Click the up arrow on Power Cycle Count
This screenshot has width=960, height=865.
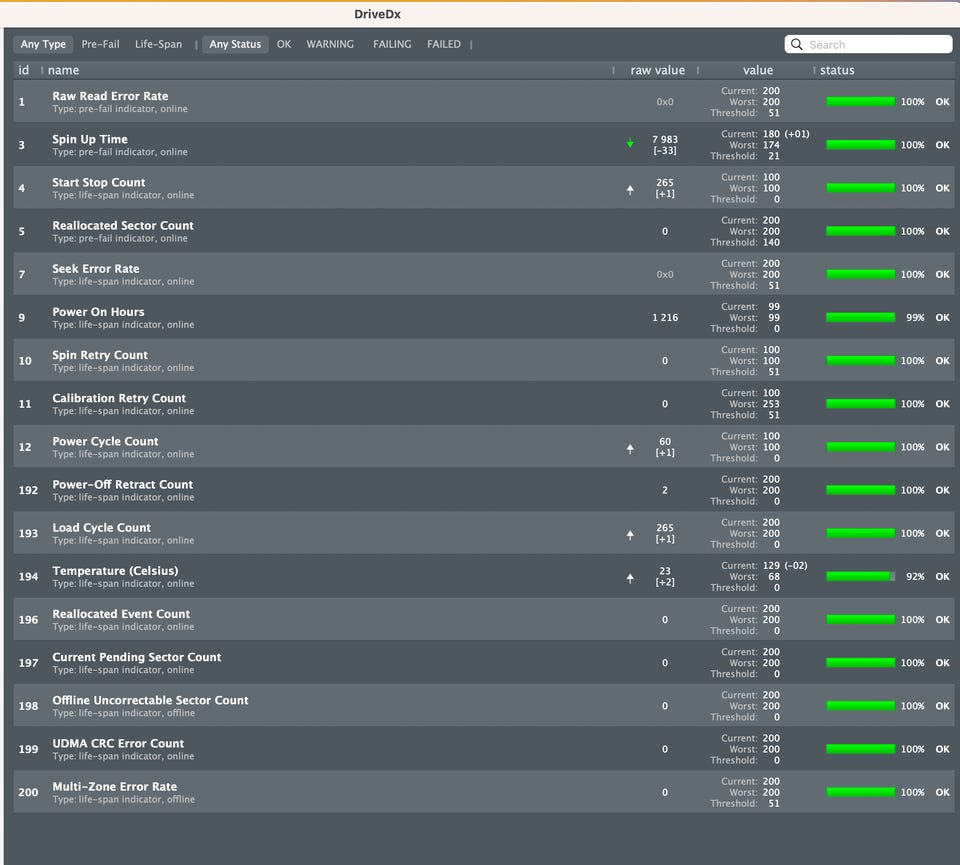pos(630,449)
